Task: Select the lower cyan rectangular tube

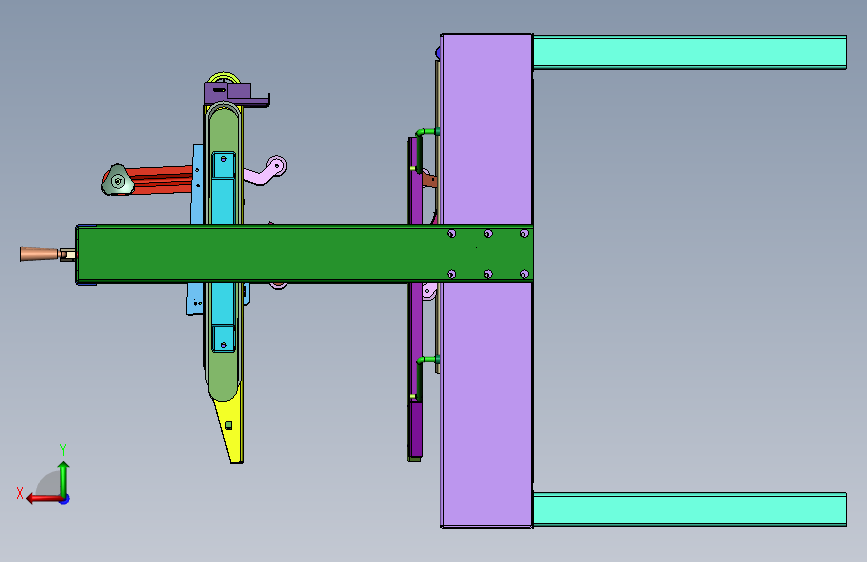Action: click(690, 509)
